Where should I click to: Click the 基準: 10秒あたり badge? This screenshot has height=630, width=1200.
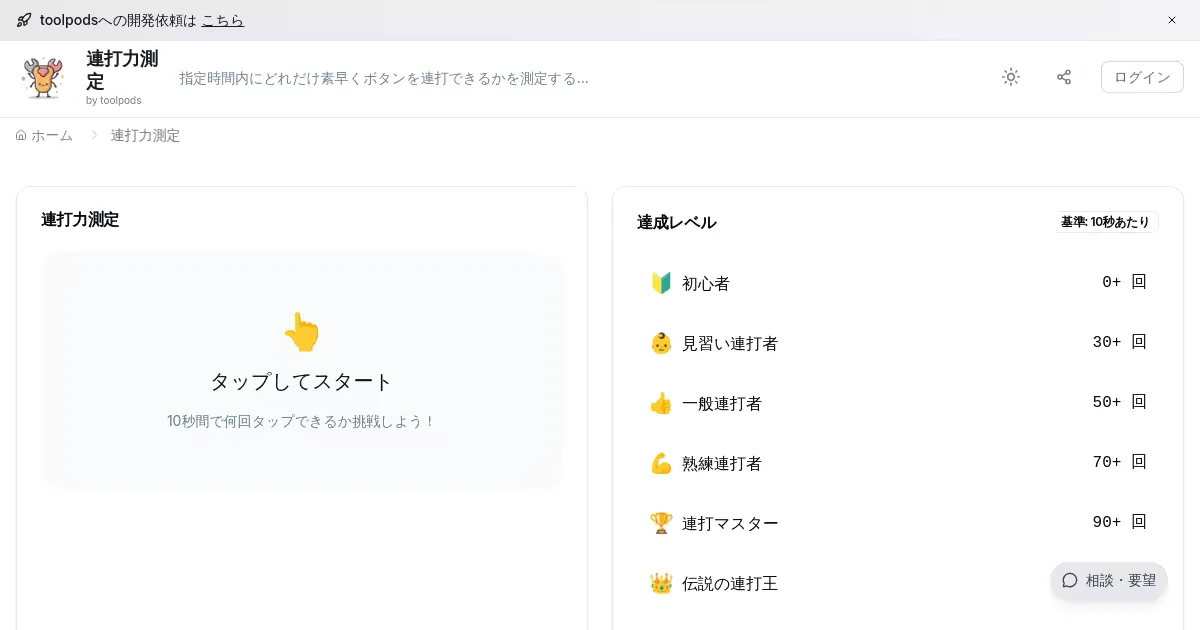coord(1105,222)
